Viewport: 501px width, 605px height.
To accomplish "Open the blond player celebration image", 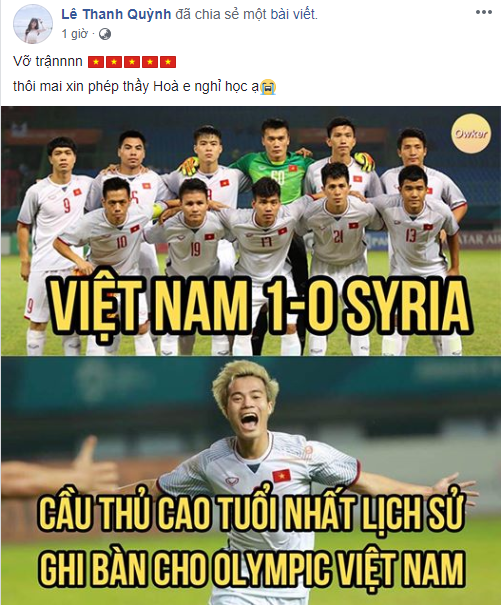I will (250, 480).
